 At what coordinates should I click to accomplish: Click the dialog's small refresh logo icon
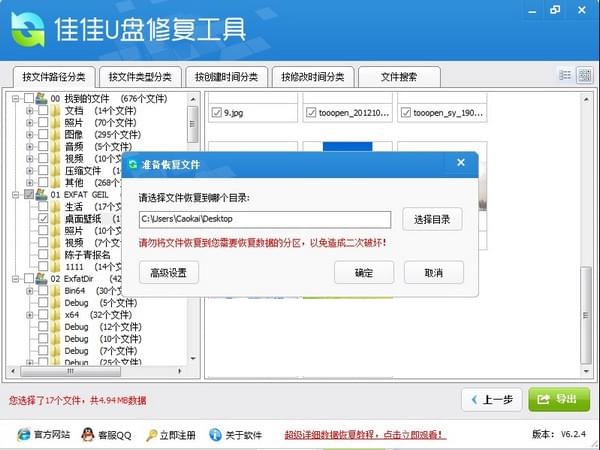[133, 165]
